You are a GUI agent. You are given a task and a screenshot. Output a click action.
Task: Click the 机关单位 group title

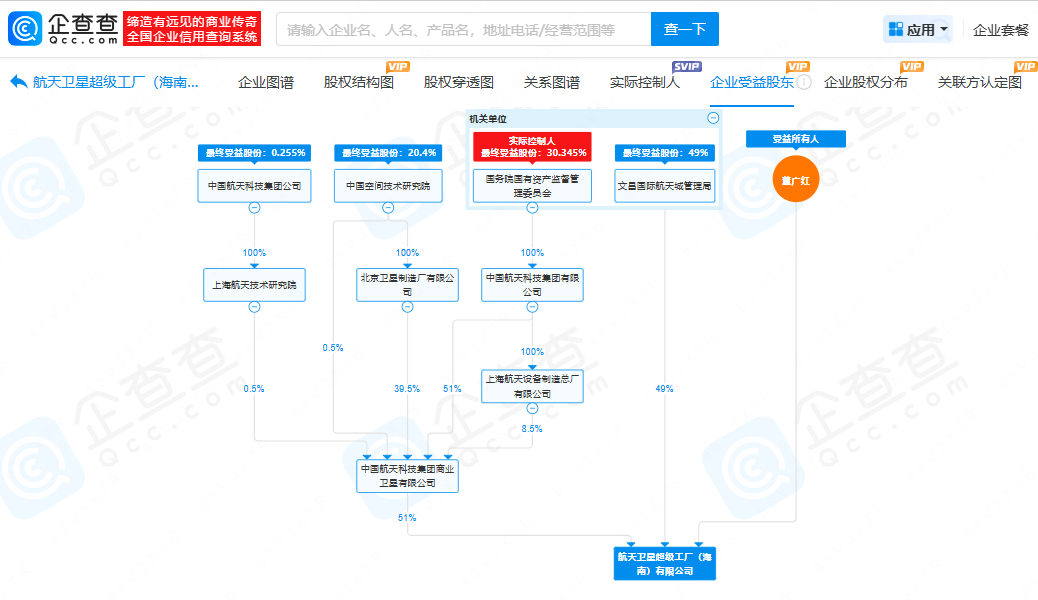coord(488,119)
